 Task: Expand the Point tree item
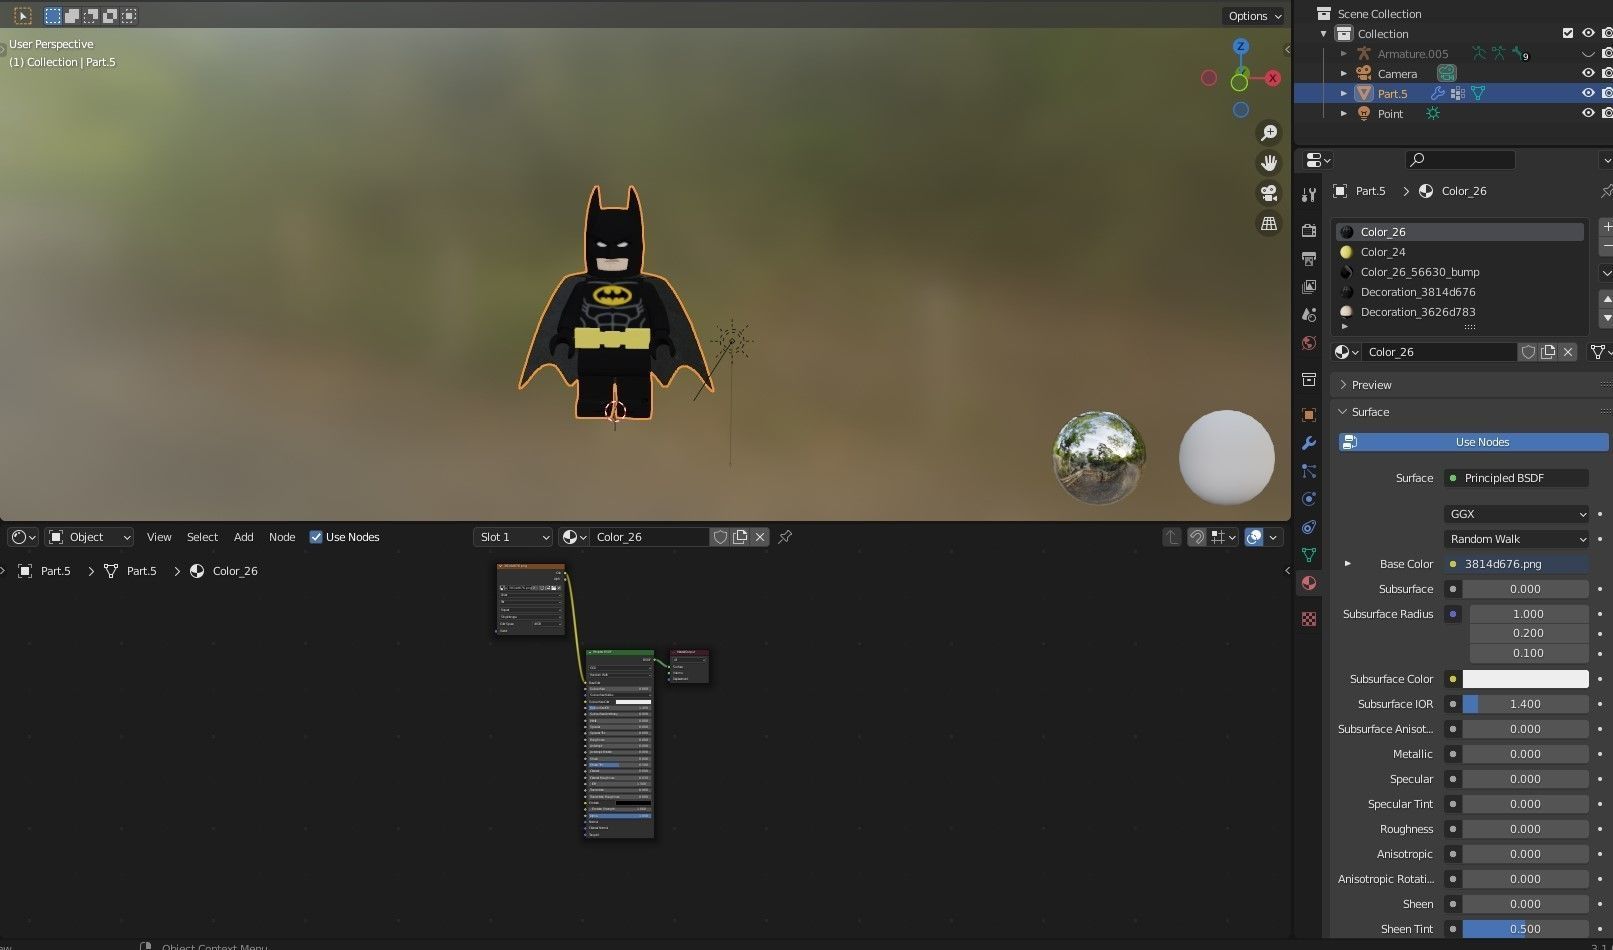[1344, 113]
